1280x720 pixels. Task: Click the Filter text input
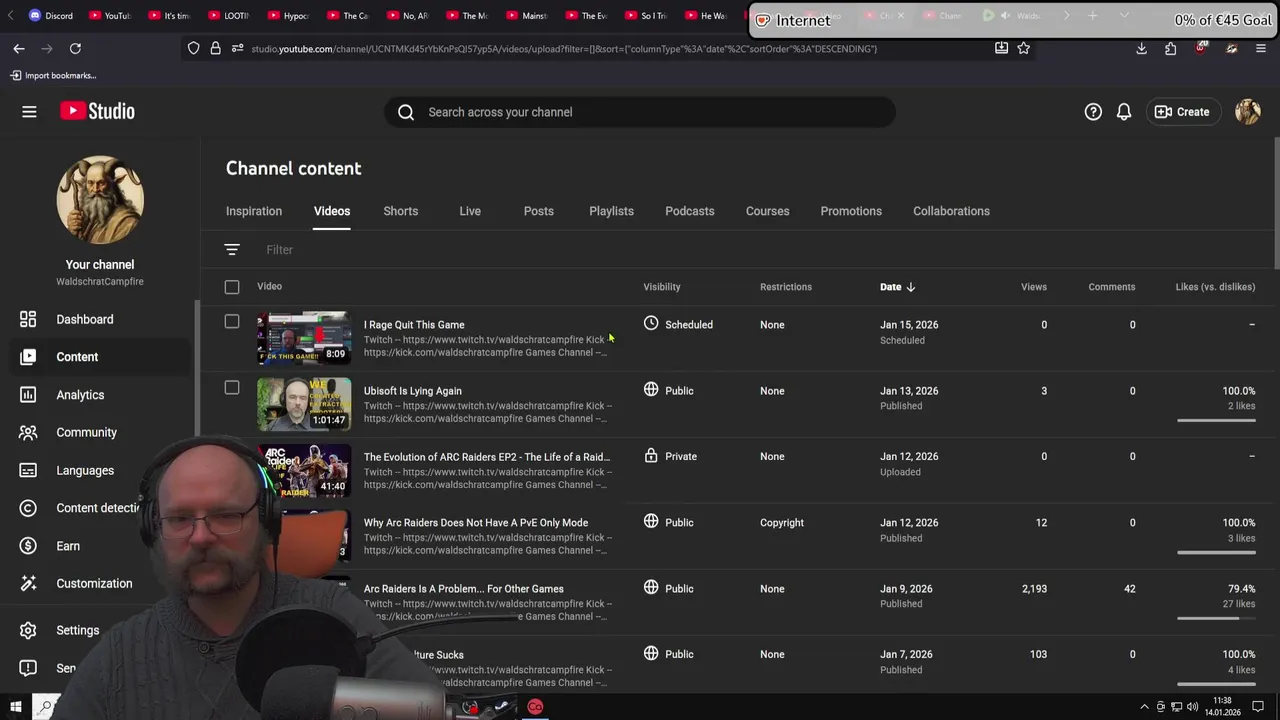pyautogui.click(x=279, y=250)
